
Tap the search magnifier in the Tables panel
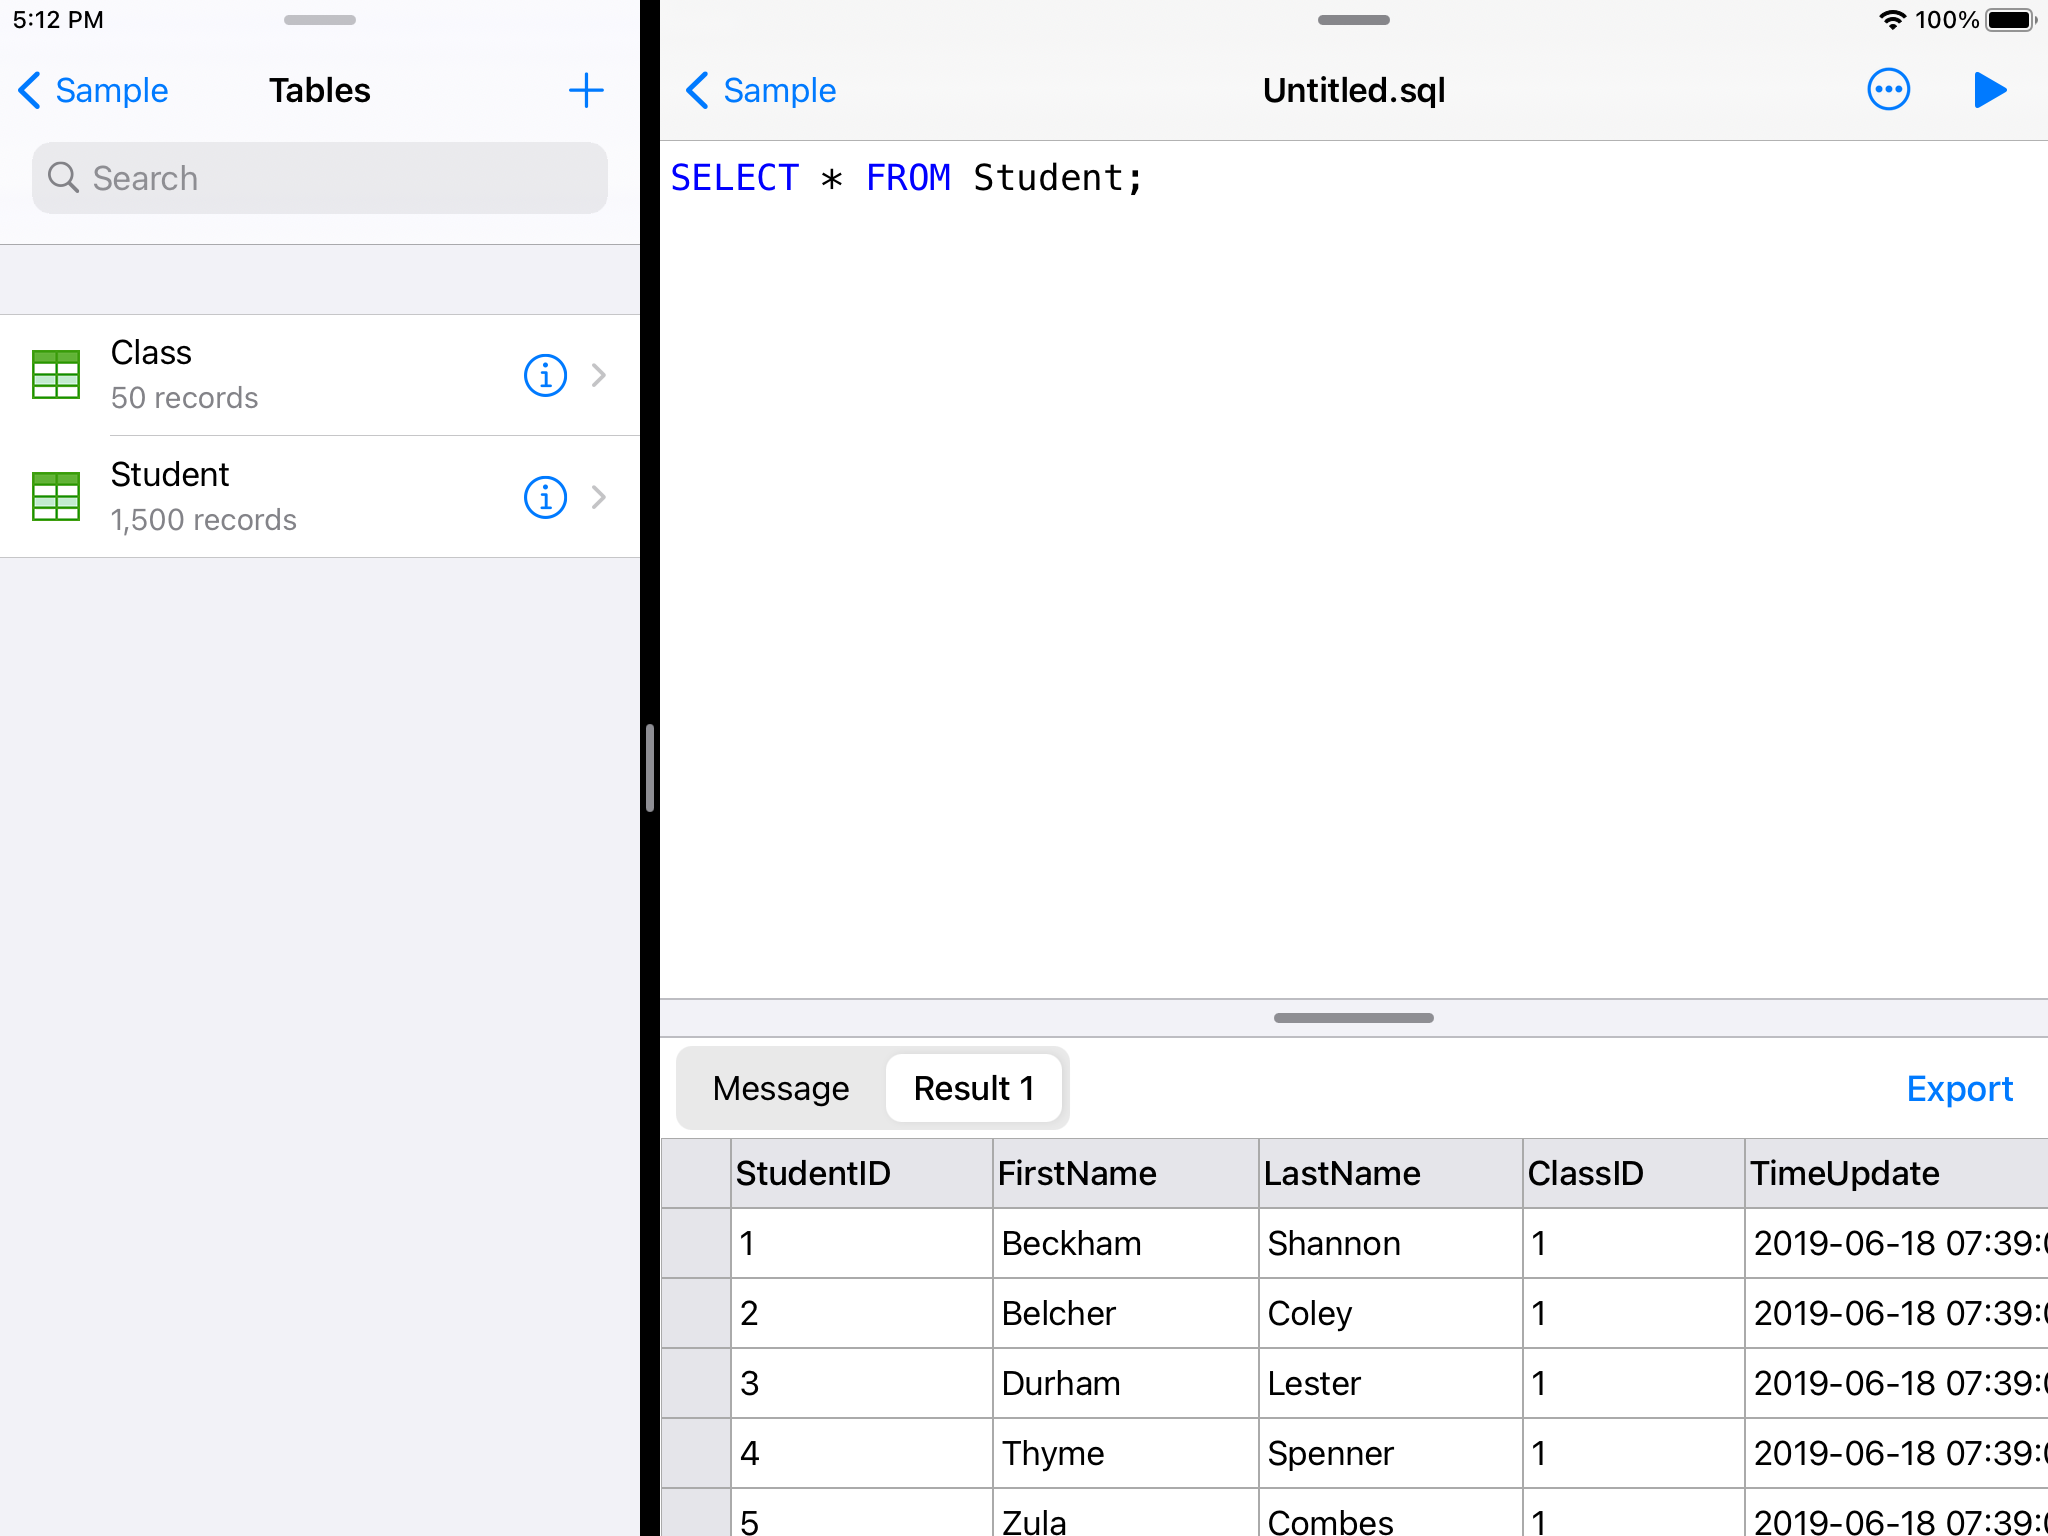64,178
